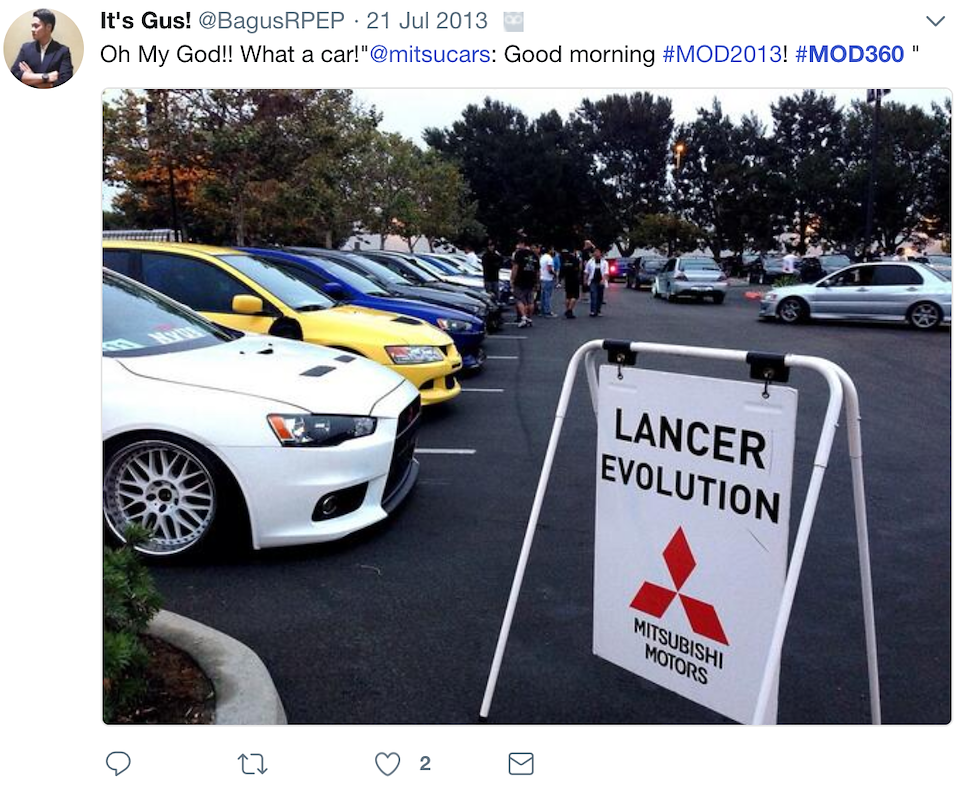The height and width of the screenshot is (787, 960).
Task: Click the yellow car in the photo
Action: coord(288,312)
